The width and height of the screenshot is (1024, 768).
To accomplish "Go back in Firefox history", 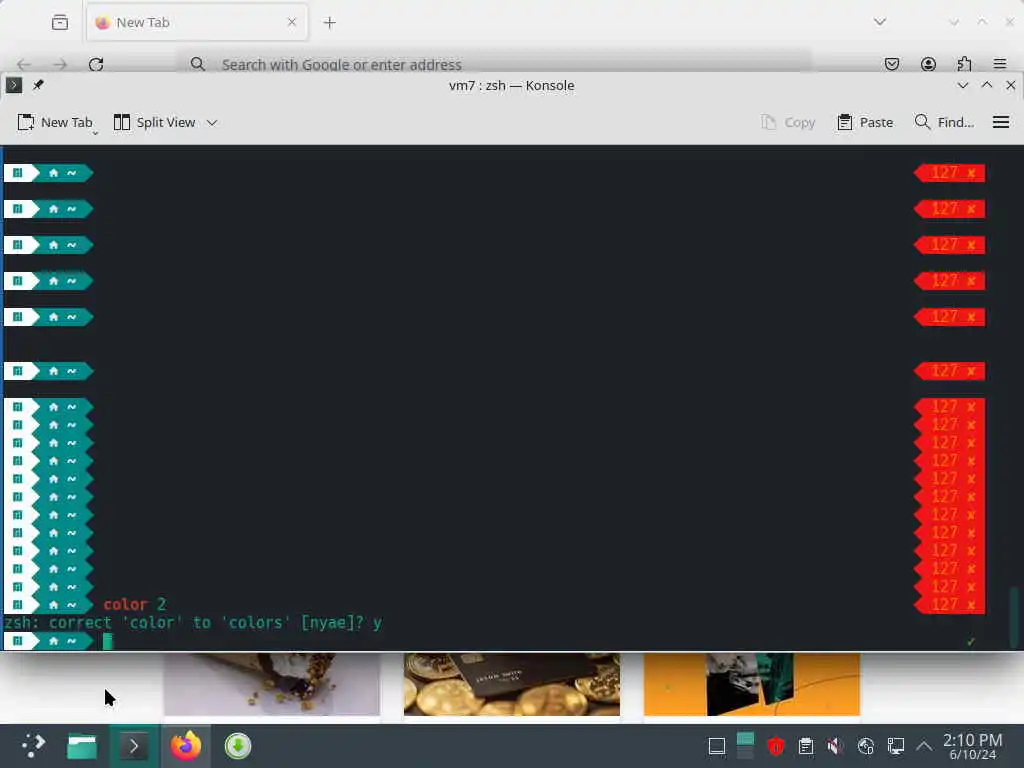I will pyautogui.click(x=24, y=64).
